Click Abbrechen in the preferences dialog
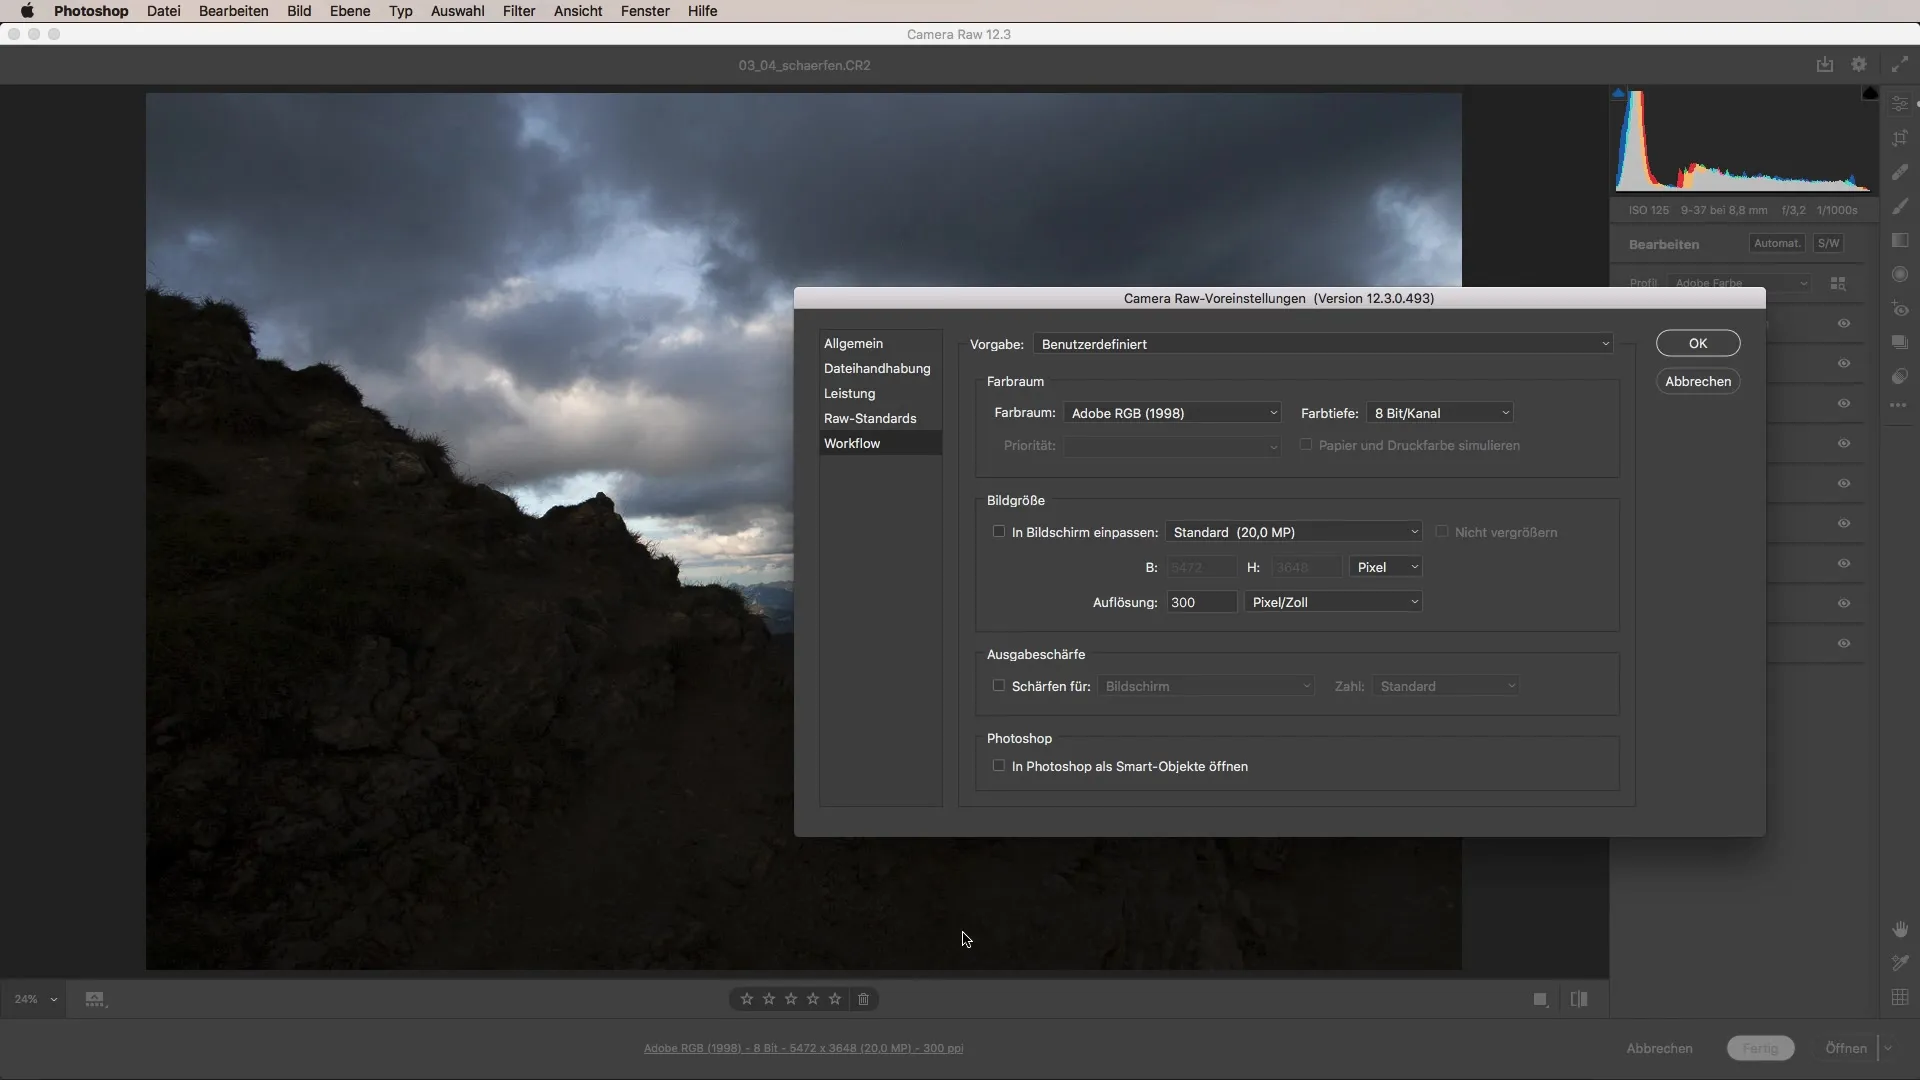 (x=1698, y=381)
